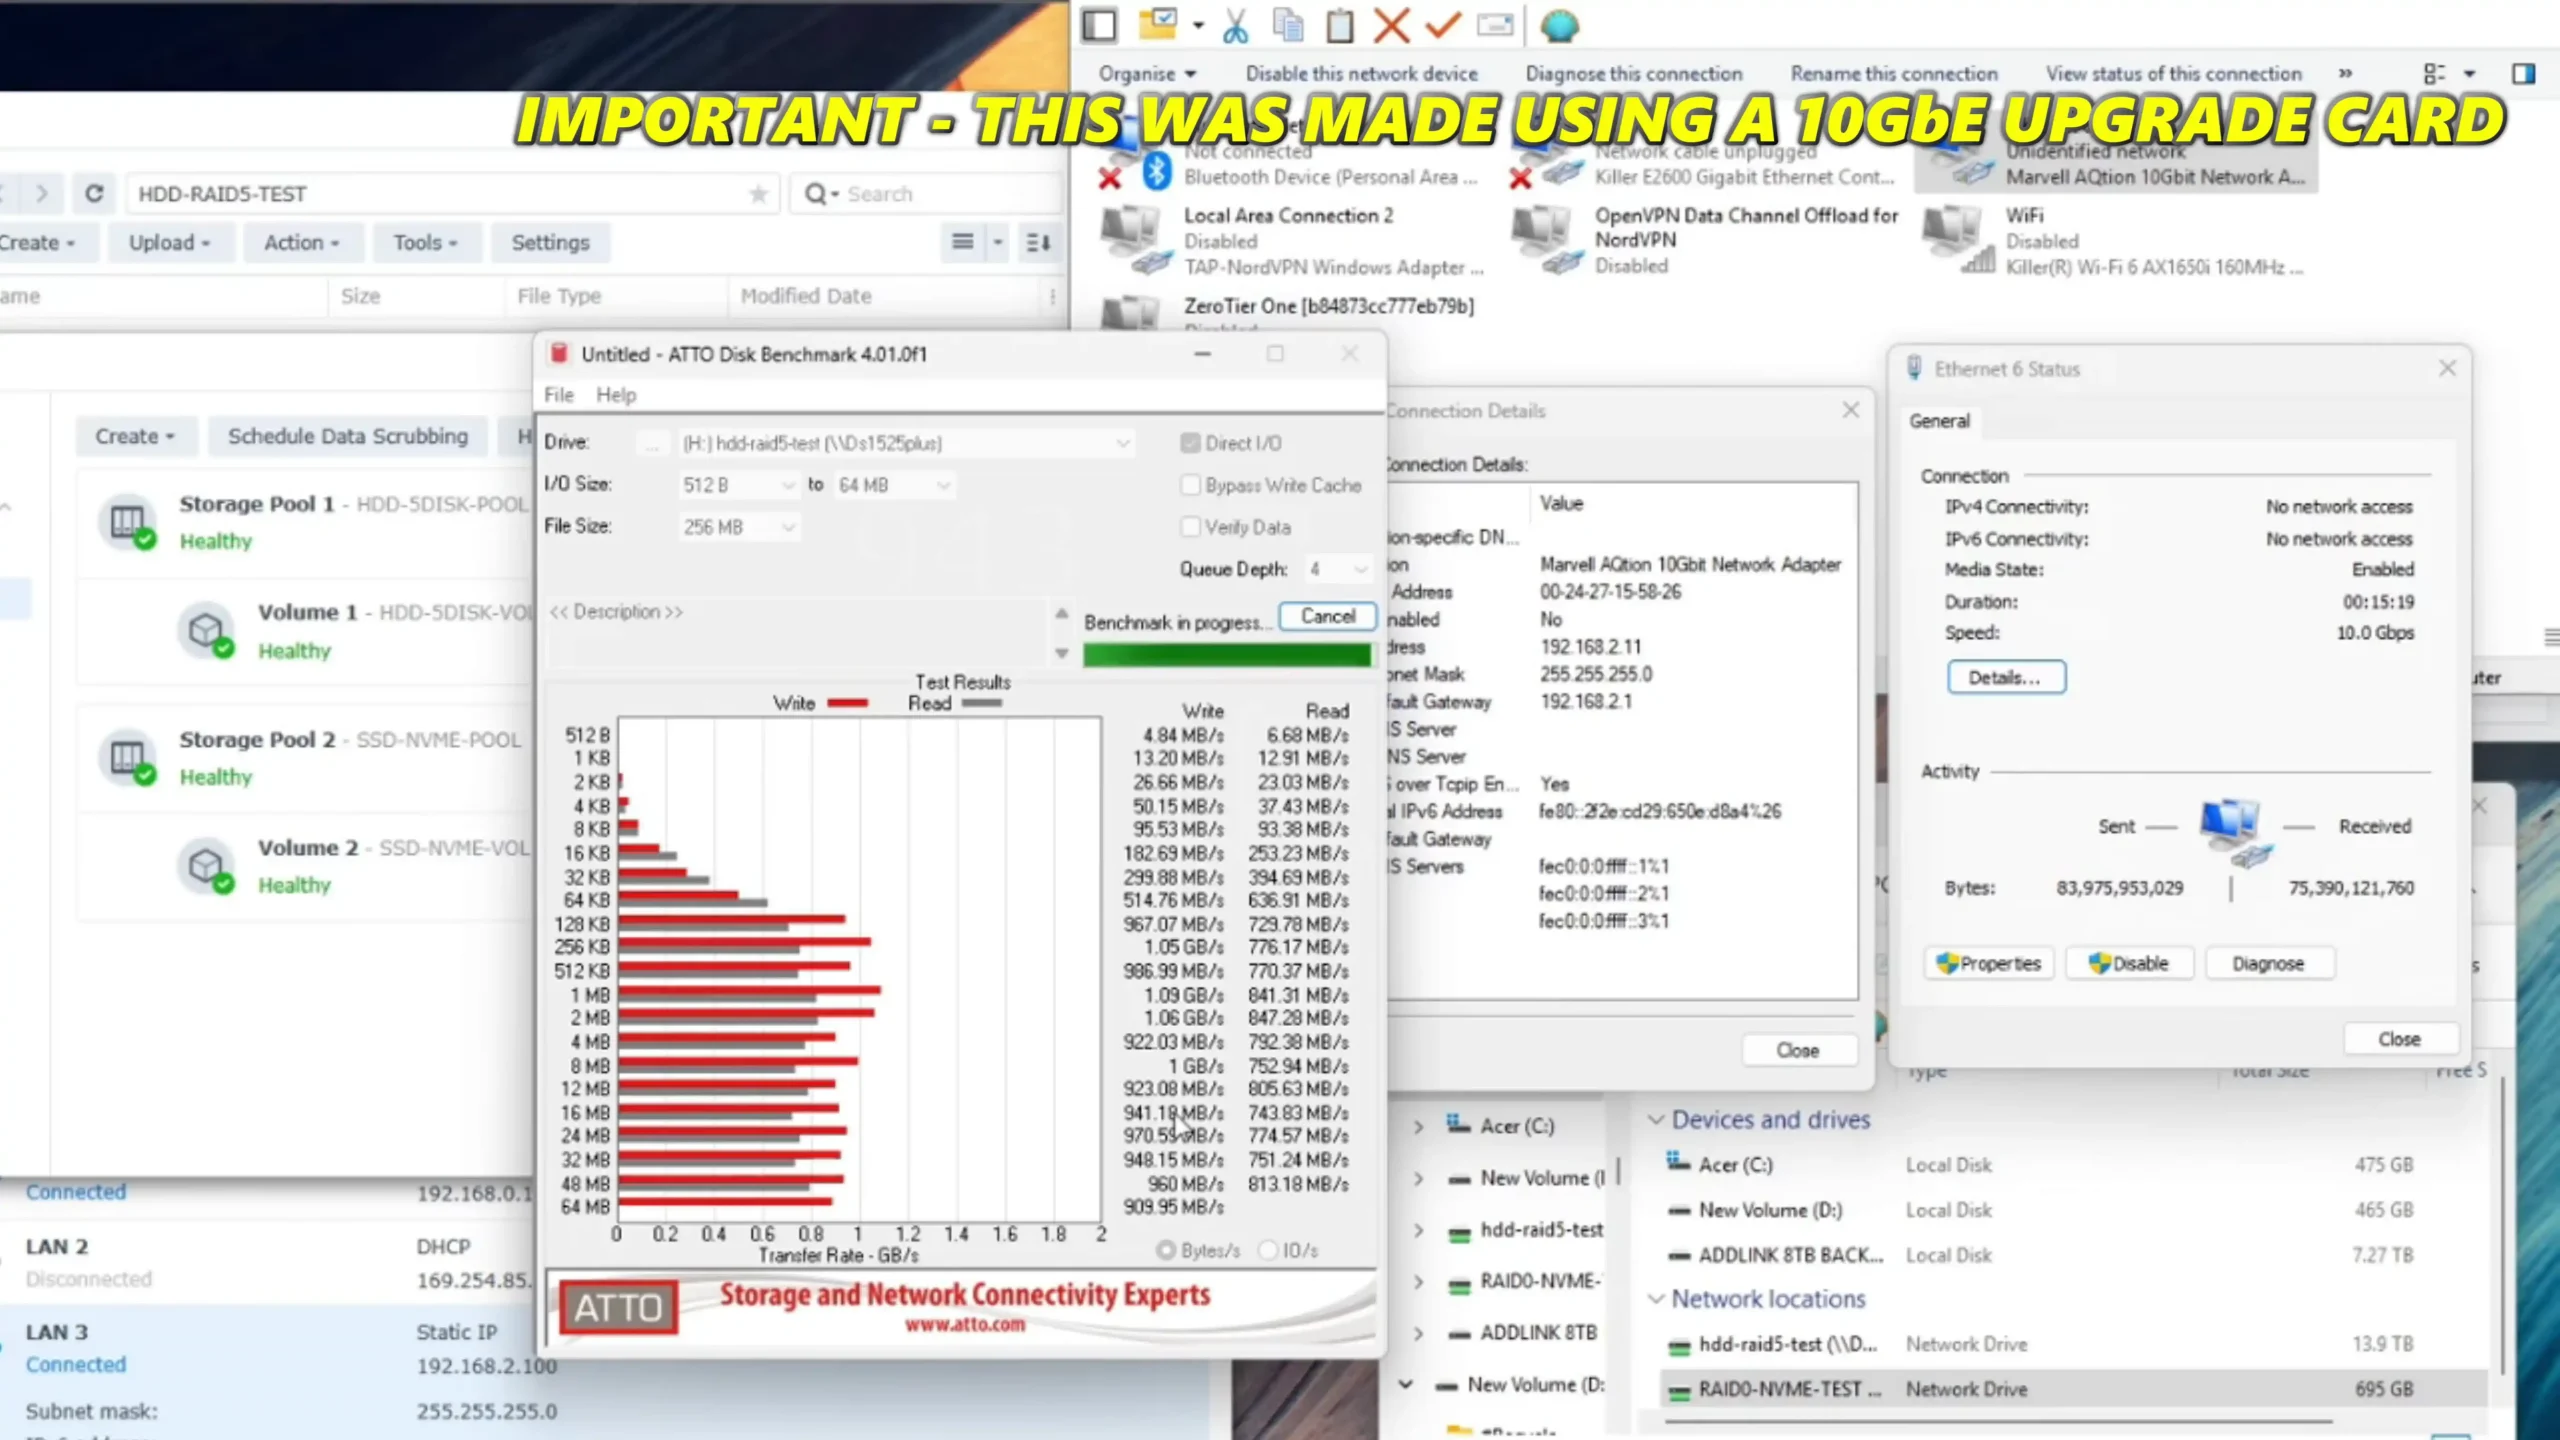Switch File Station to list view icon
The width and height of the screenshot is (2560, 1440).
point(962,242)
